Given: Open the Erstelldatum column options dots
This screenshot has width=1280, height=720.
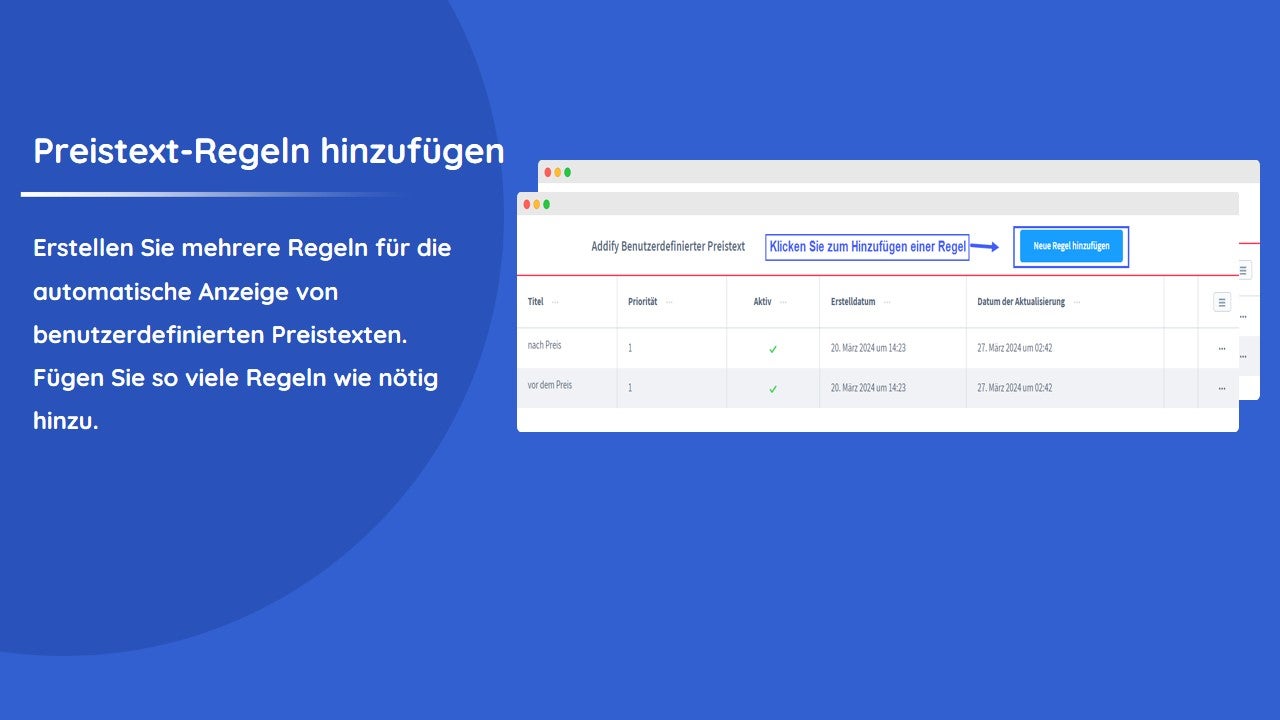Looking at the screenshot, I should pyautogui.click(x=887, y=302).
